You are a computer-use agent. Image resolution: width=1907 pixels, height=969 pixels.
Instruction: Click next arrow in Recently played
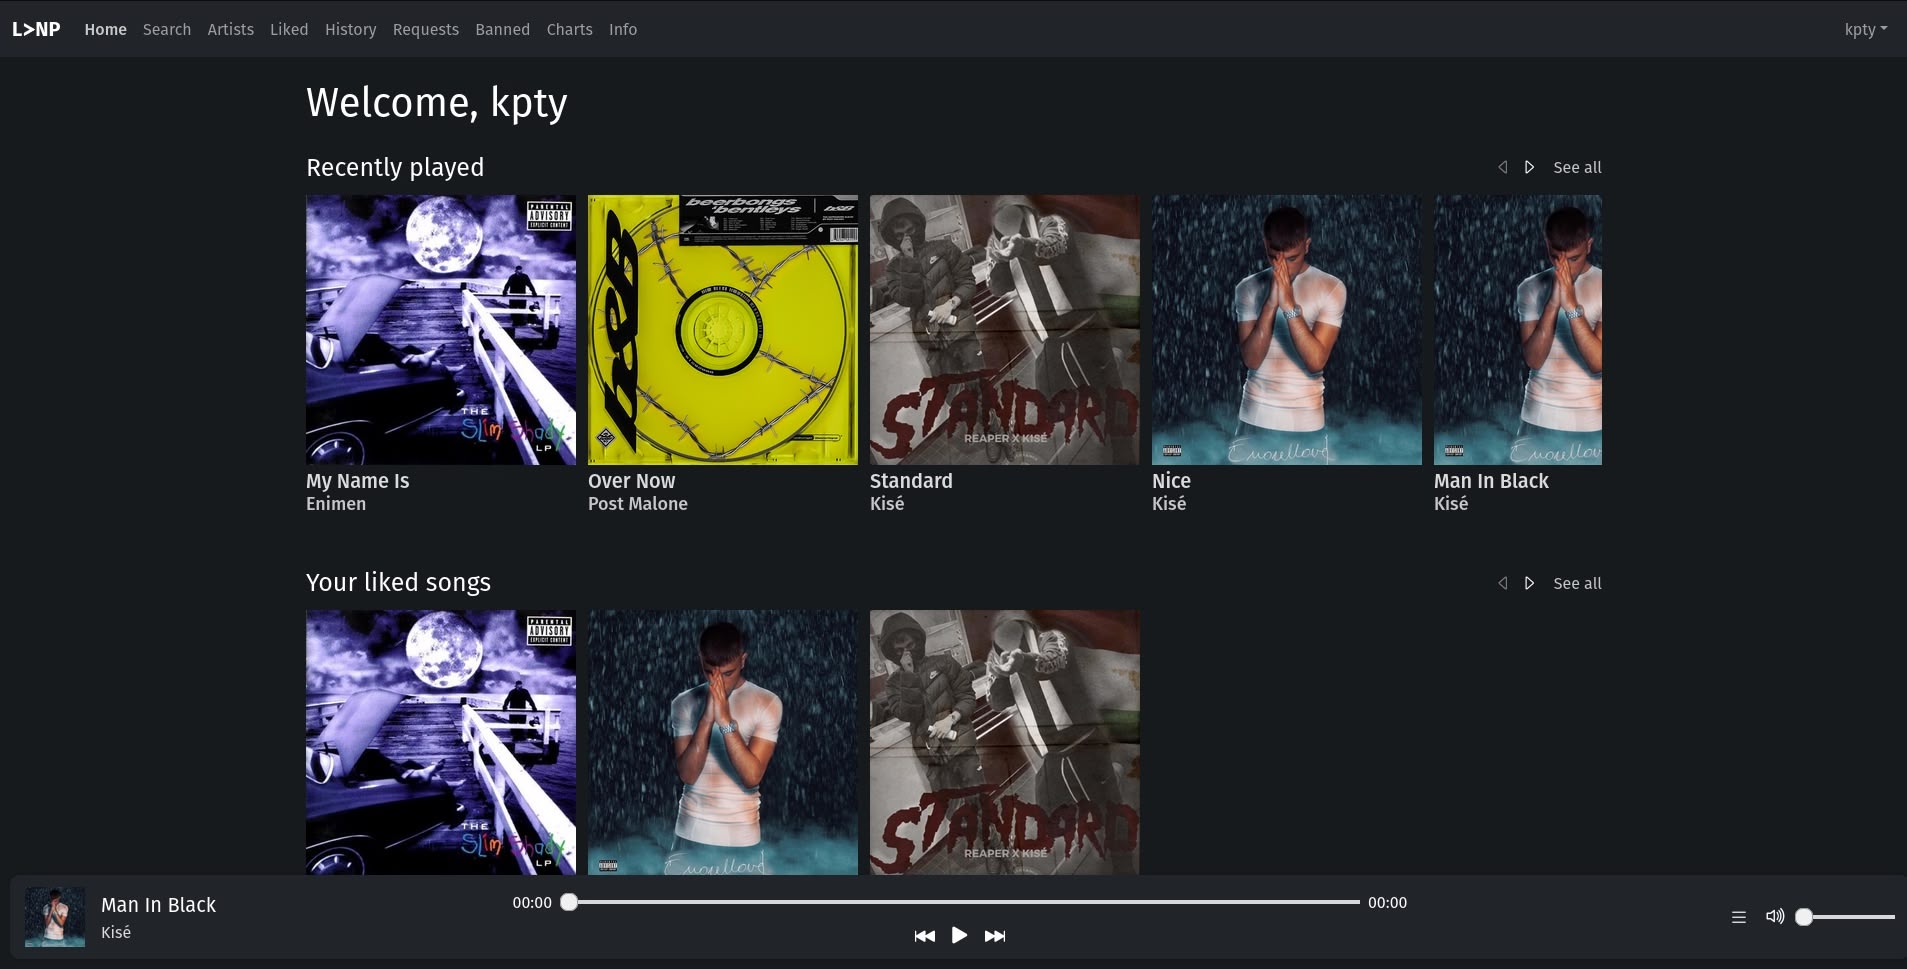[x=1529, y=167]
